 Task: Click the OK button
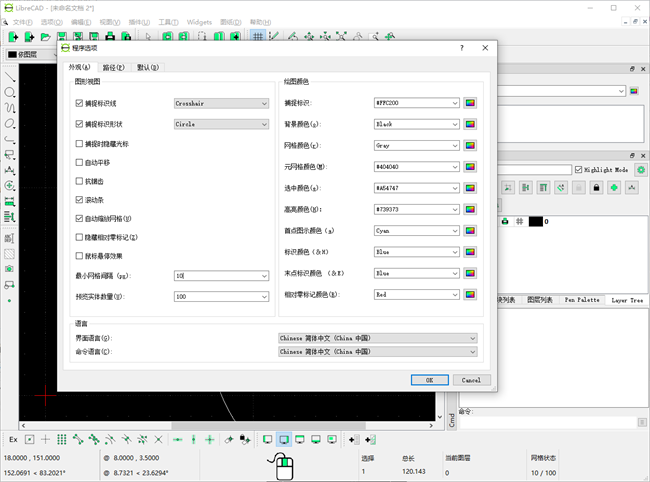pos(429,380)
